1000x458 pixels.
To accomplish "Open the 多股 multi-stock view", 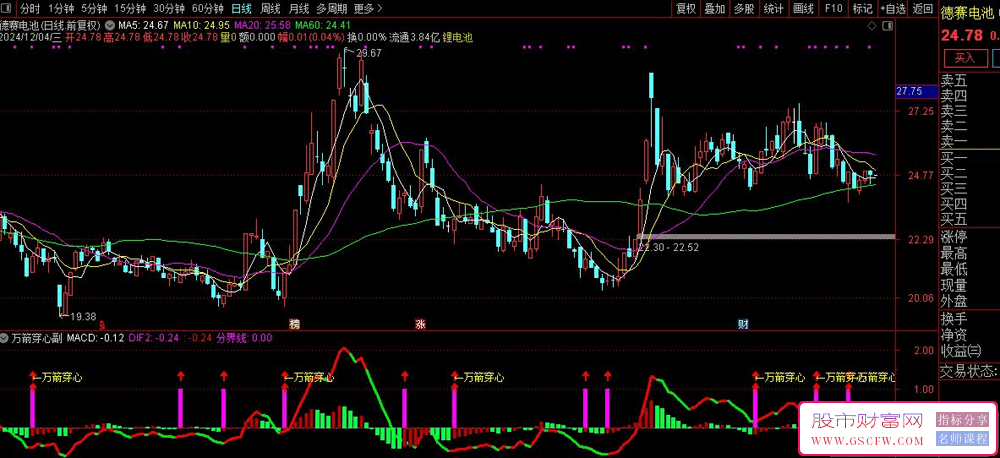I will tap(744, 9).
